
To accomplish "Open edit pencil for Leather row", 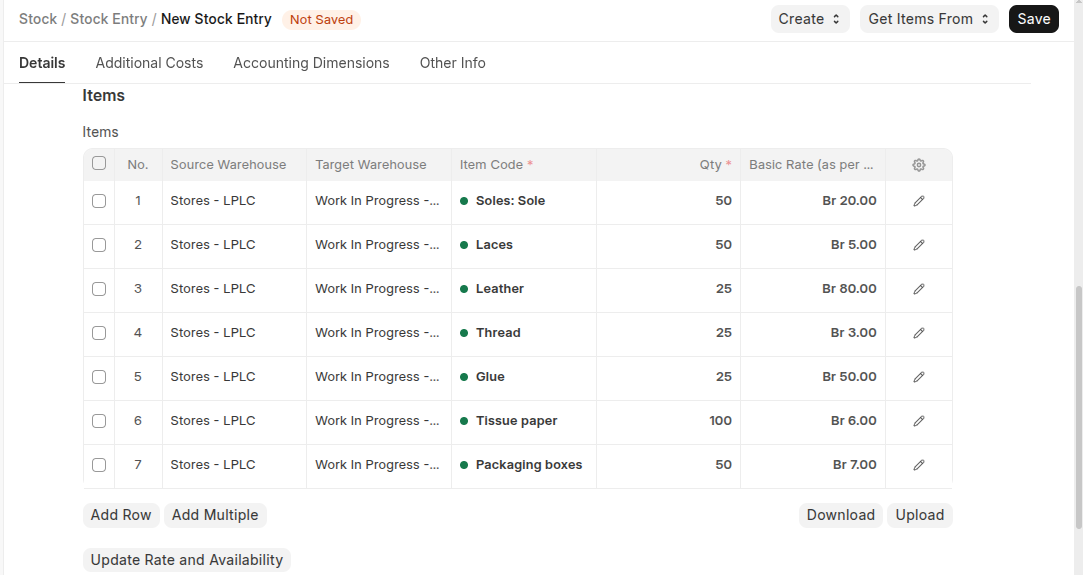I will click(x=919, y=289).
